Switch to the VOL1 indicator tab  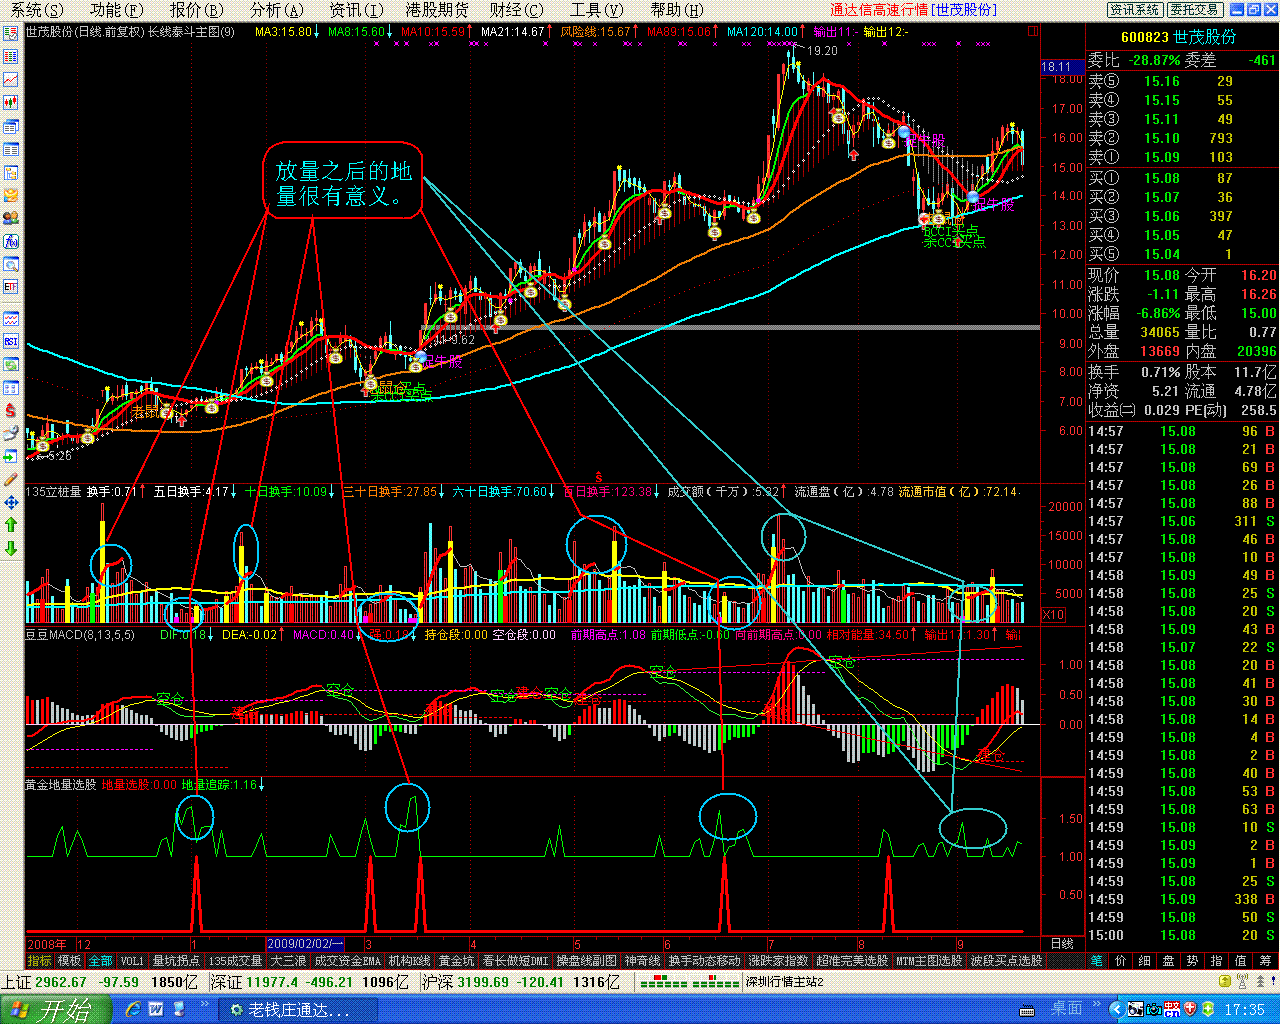pyautogui.click(x=132, y=961)
